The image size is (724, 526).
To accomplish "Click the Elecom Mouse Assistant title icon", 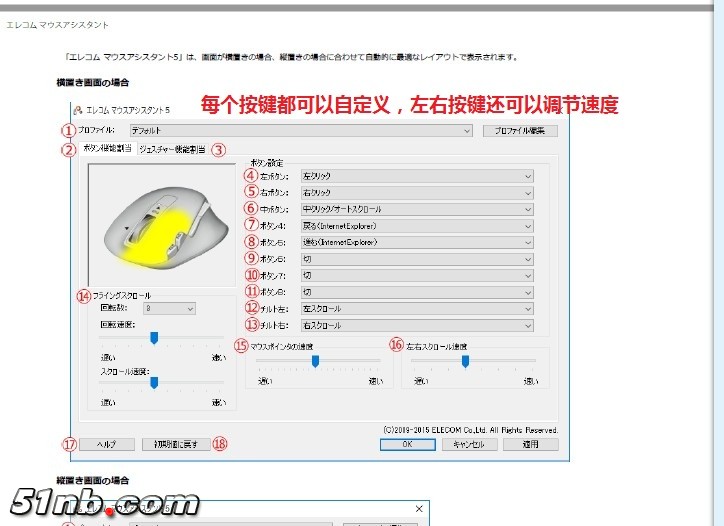I will (78, 110).
